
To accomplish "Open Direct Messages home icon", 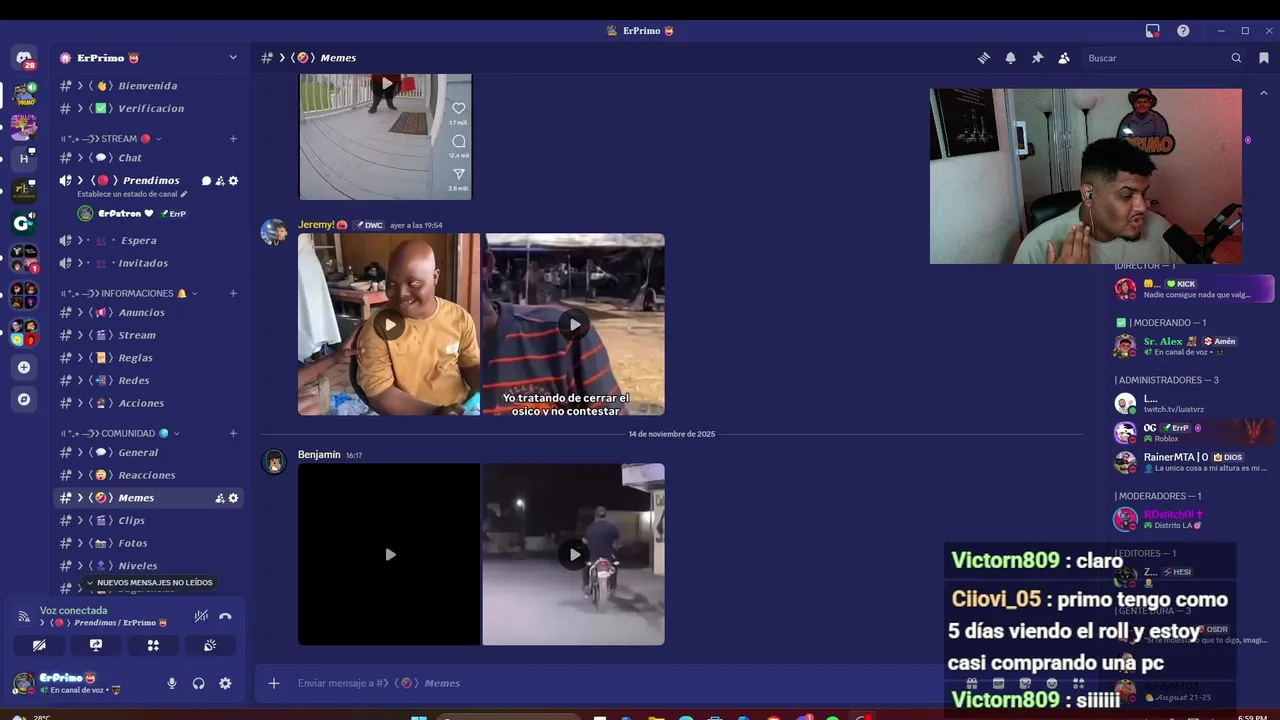I will (24, 58).
